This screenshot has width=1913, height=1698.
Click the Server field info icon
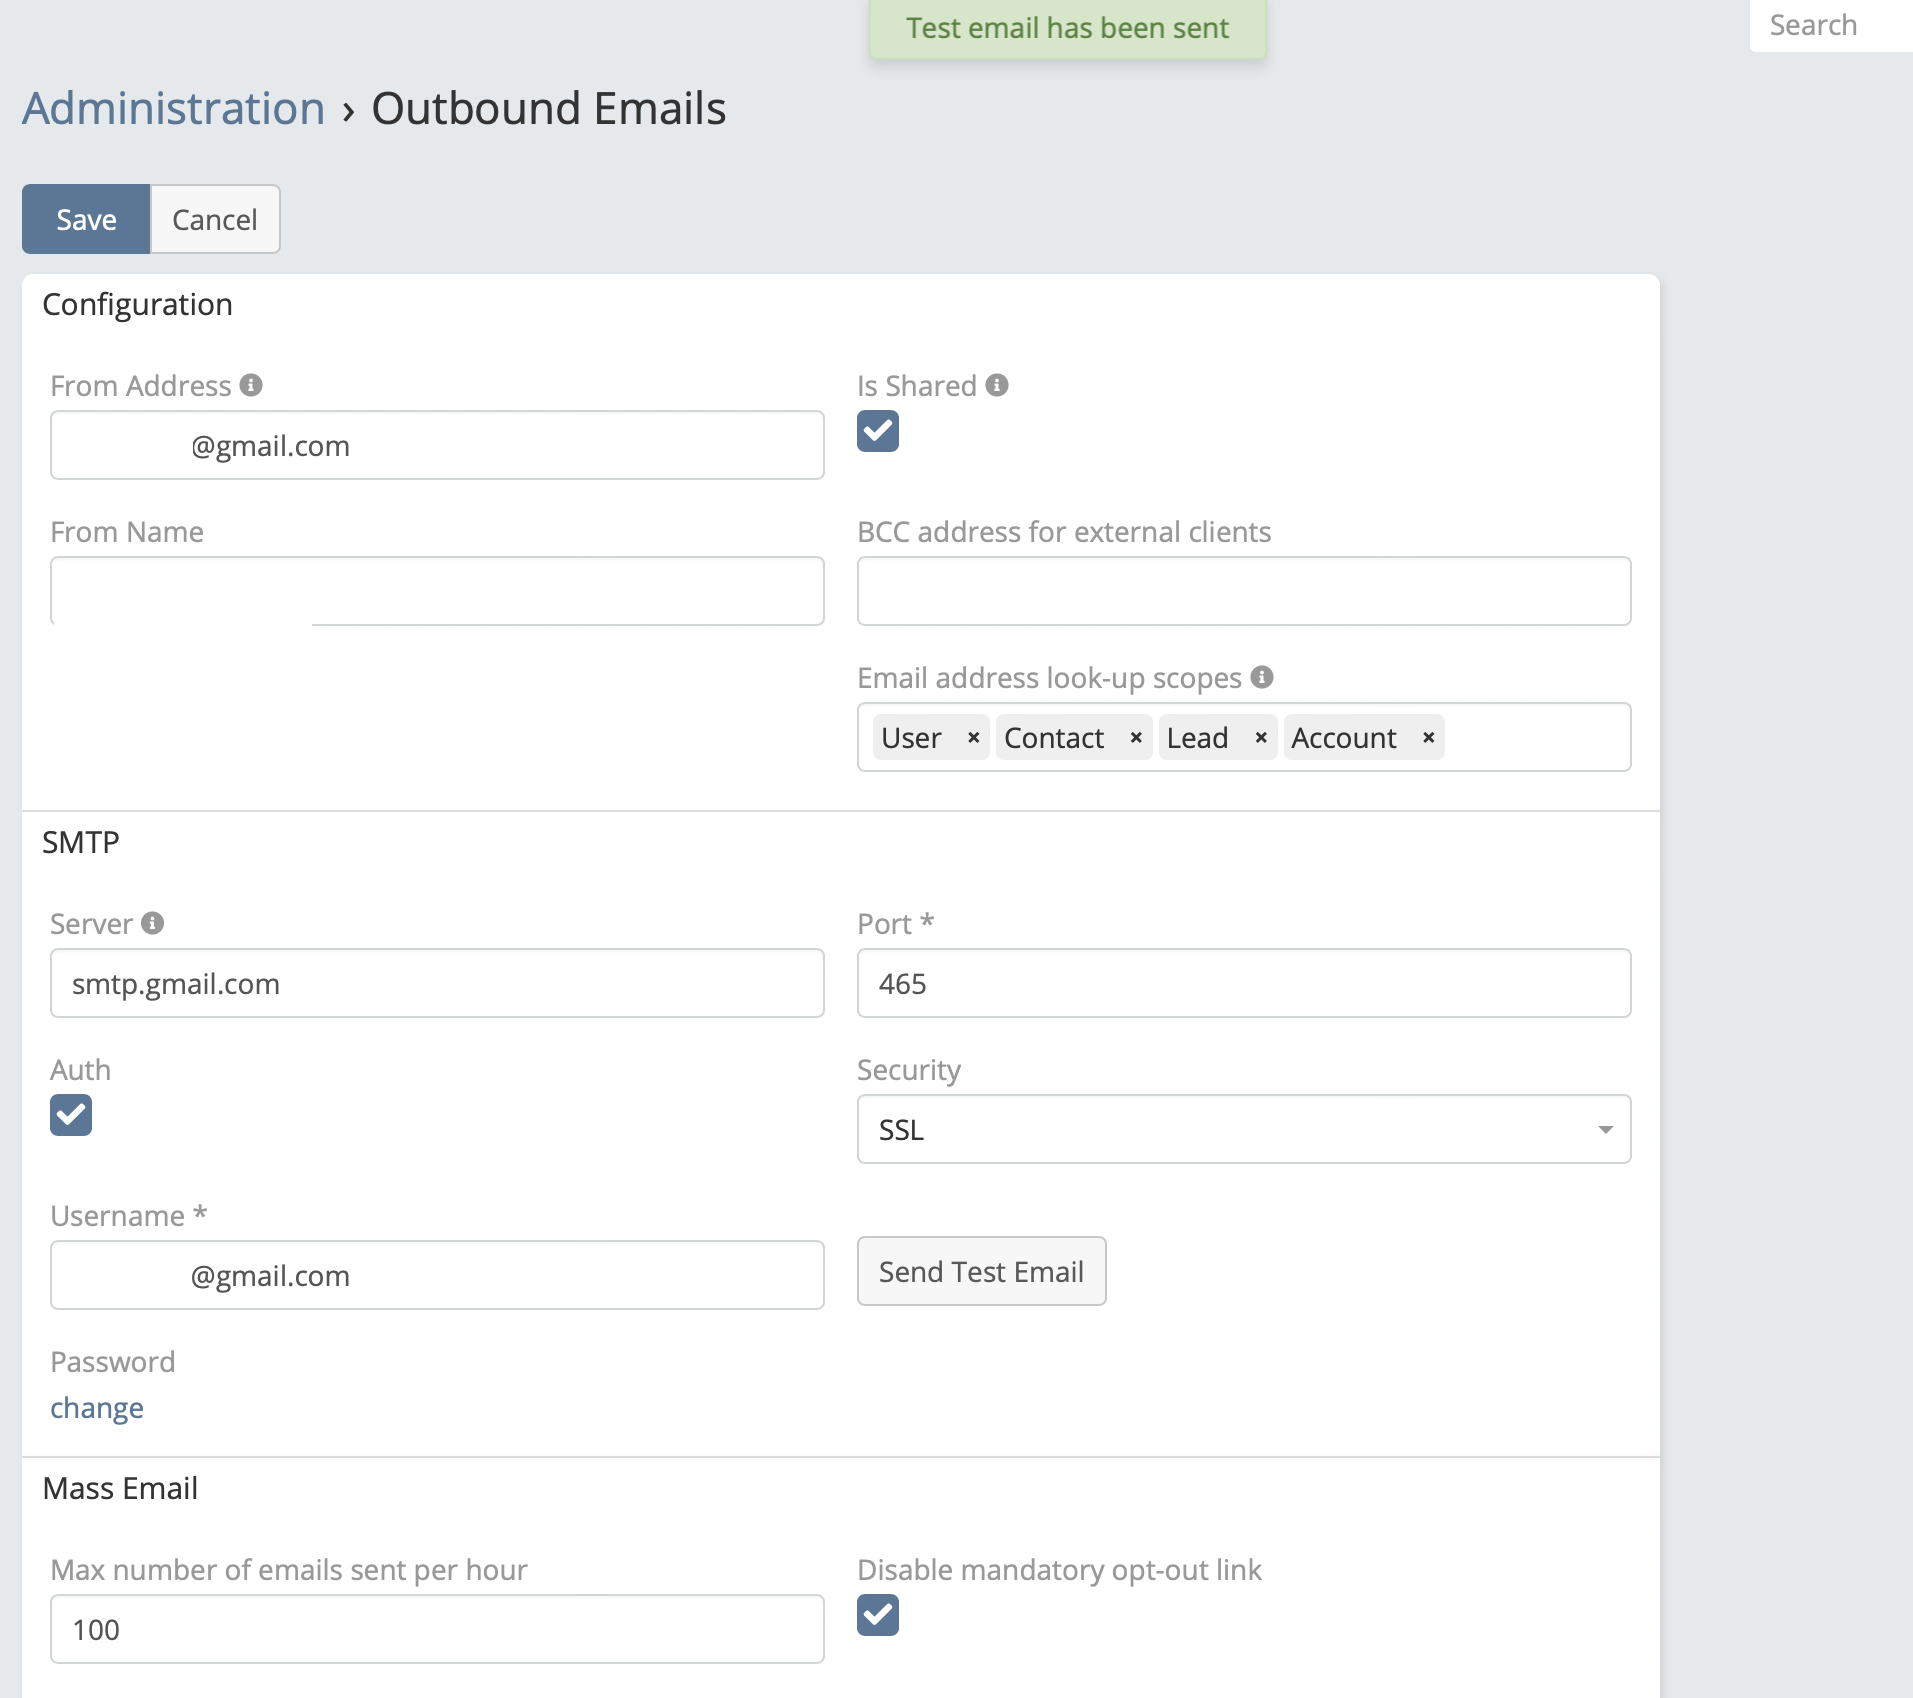152,923
